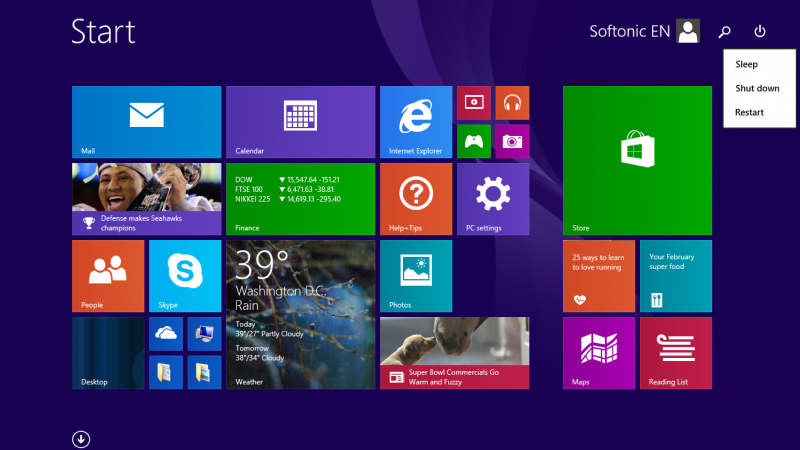
Task: Open the Music headphones tile
Action: click(512, 102)
